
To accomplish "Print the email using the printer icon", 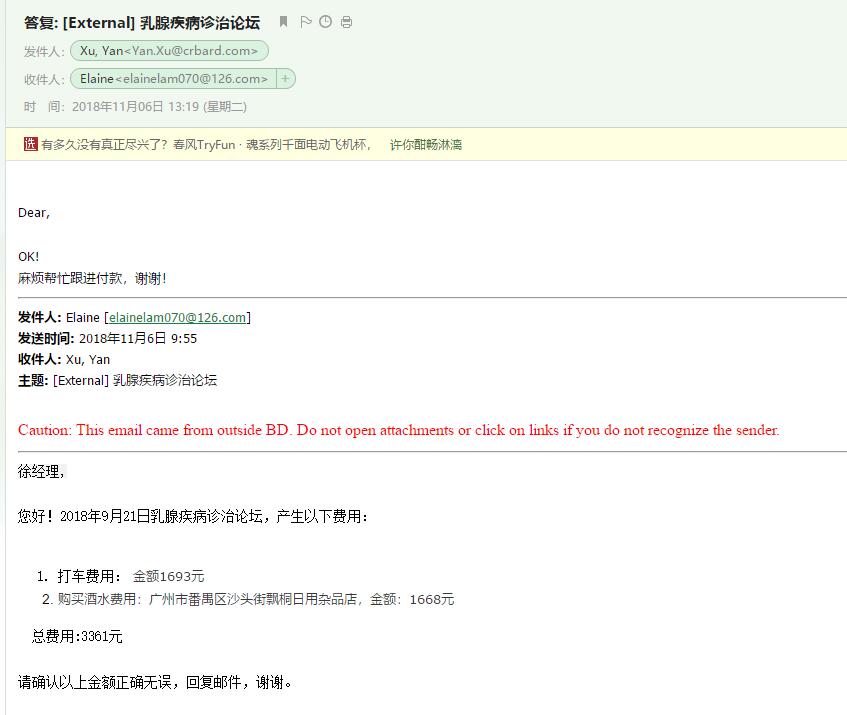I will click(346, 22).
